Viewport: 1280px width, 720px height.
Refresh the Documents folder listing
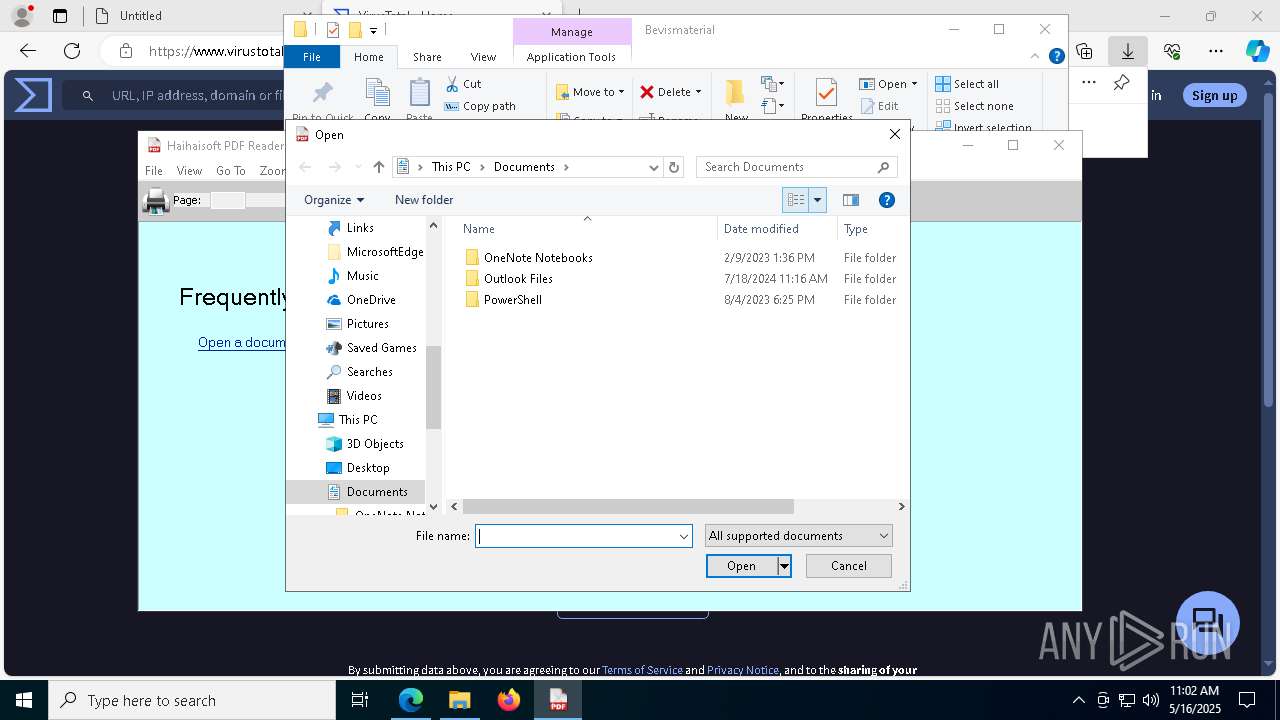click(x=674, y=167)
